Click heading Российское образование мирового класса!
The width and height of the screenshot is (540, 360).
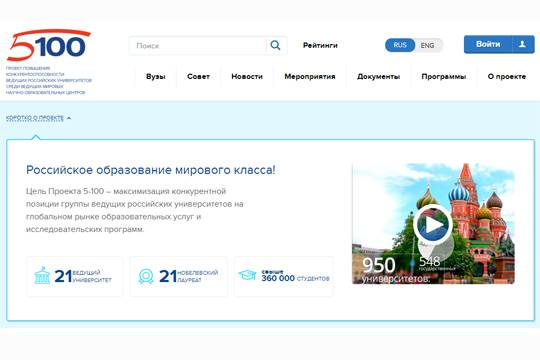[x=151, y=170]
